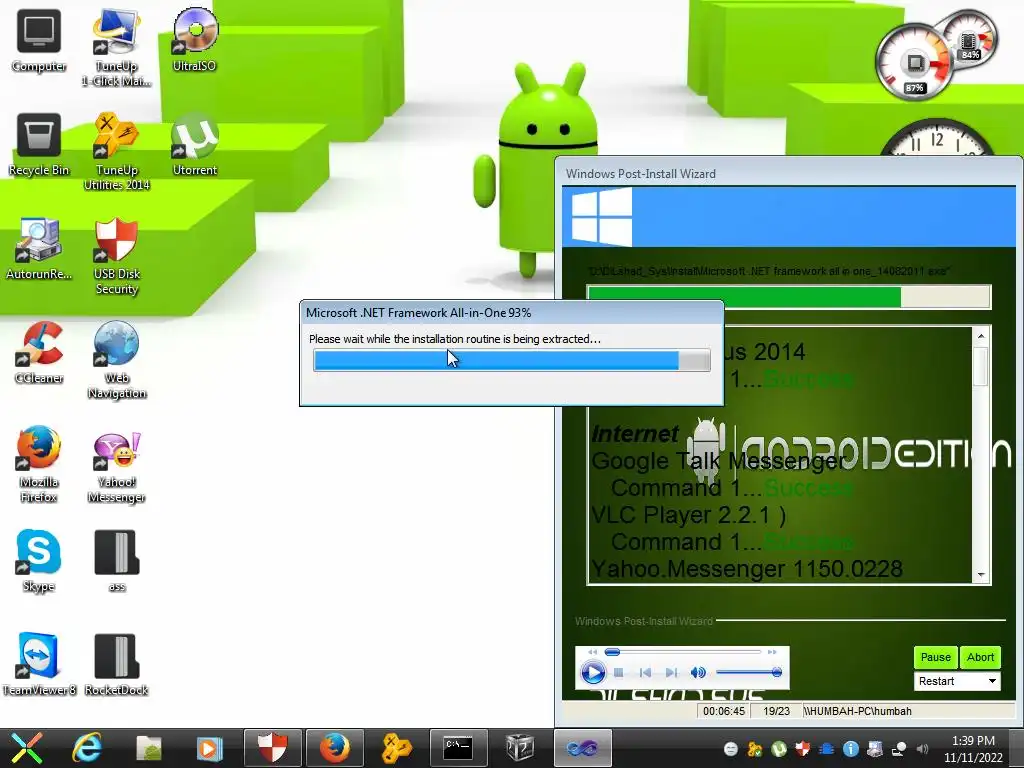Abort the post-install wizard
This screenshot has width=1024, height=768.
980,657
